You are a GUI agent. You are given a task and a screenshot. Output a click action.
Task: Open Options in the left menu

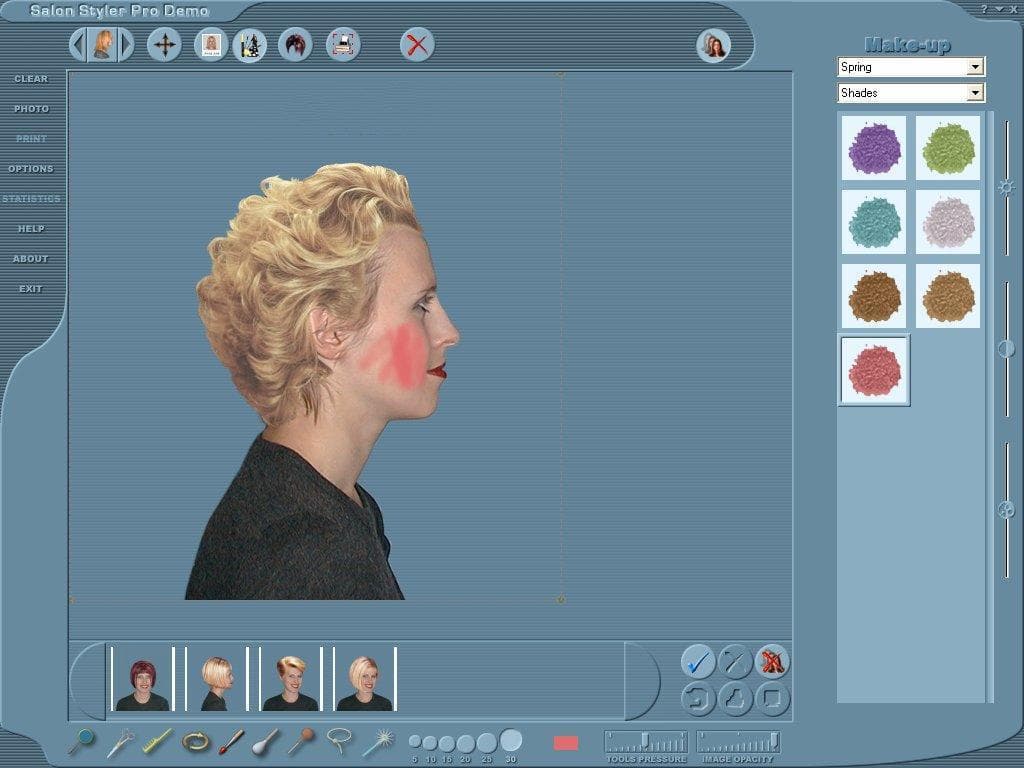[31, 169]
